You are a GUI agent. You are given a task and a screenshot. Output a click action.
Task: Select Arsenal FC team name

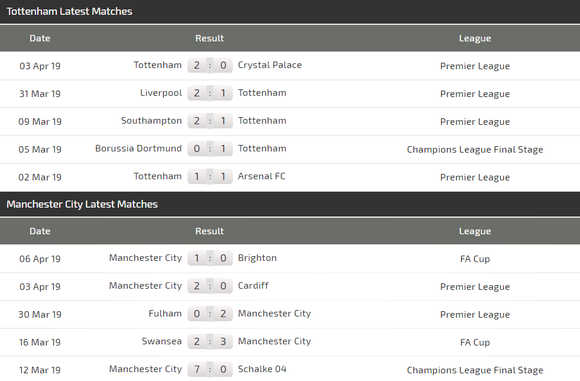tap(262, 176)
